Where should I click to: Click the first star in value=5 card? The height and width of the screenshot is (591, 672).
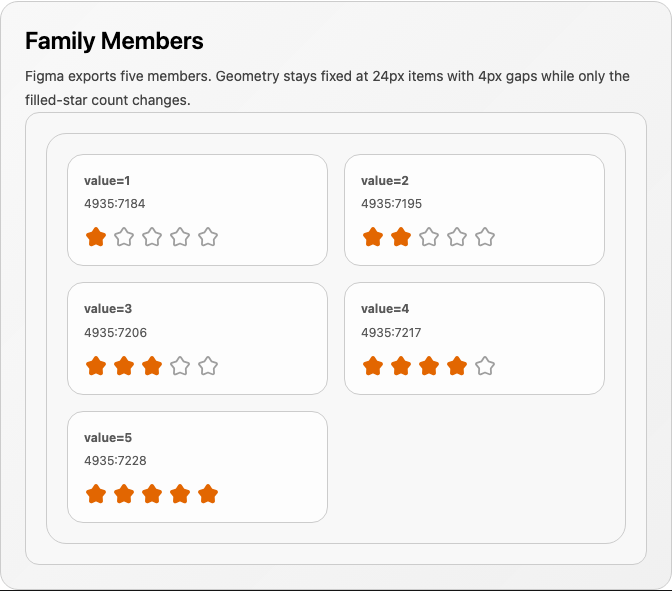pyautogui.click(x=96, y=494)
